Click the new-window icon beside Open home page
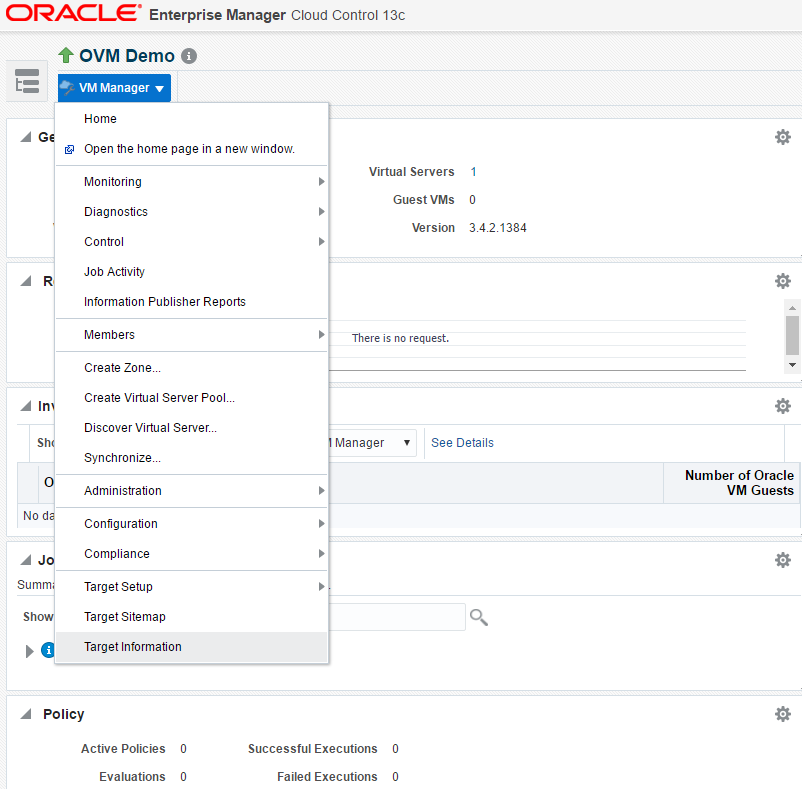The height and width of the screenshot is (789, 802). (x=70, y=149)
